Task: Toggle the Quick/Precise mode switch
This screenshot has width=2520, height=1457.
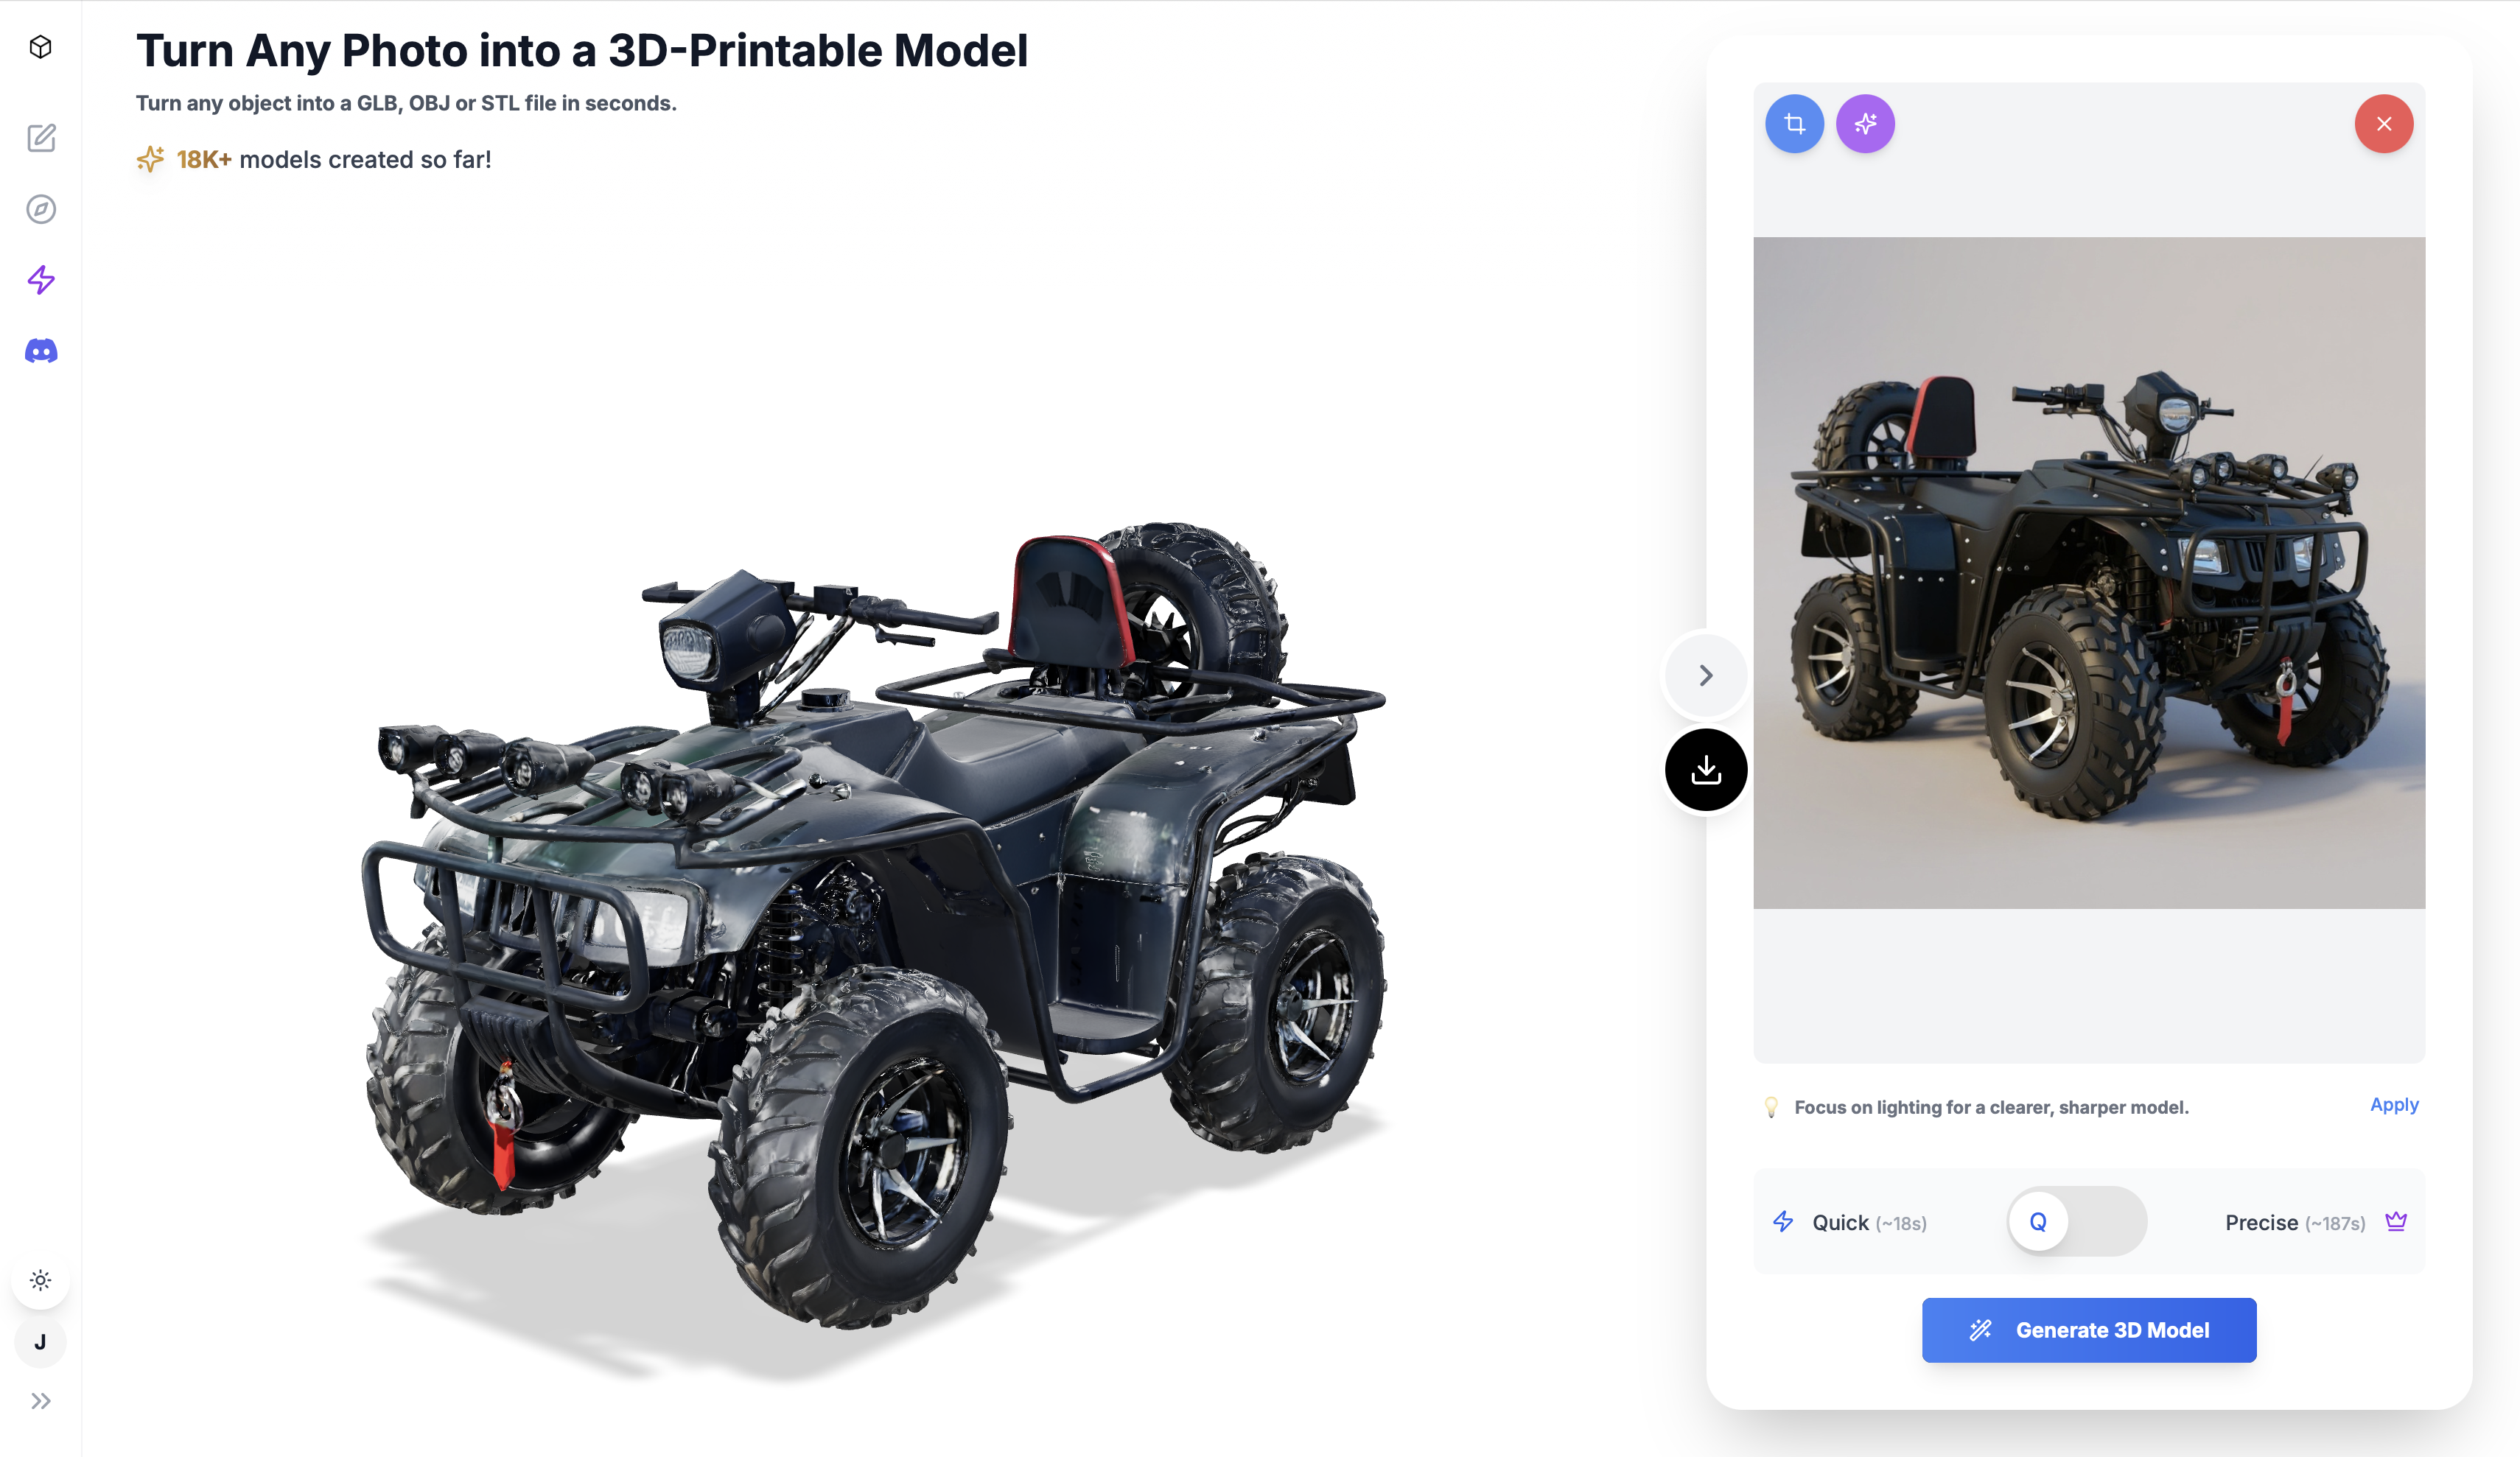Action: (x=2077, y=1222)
